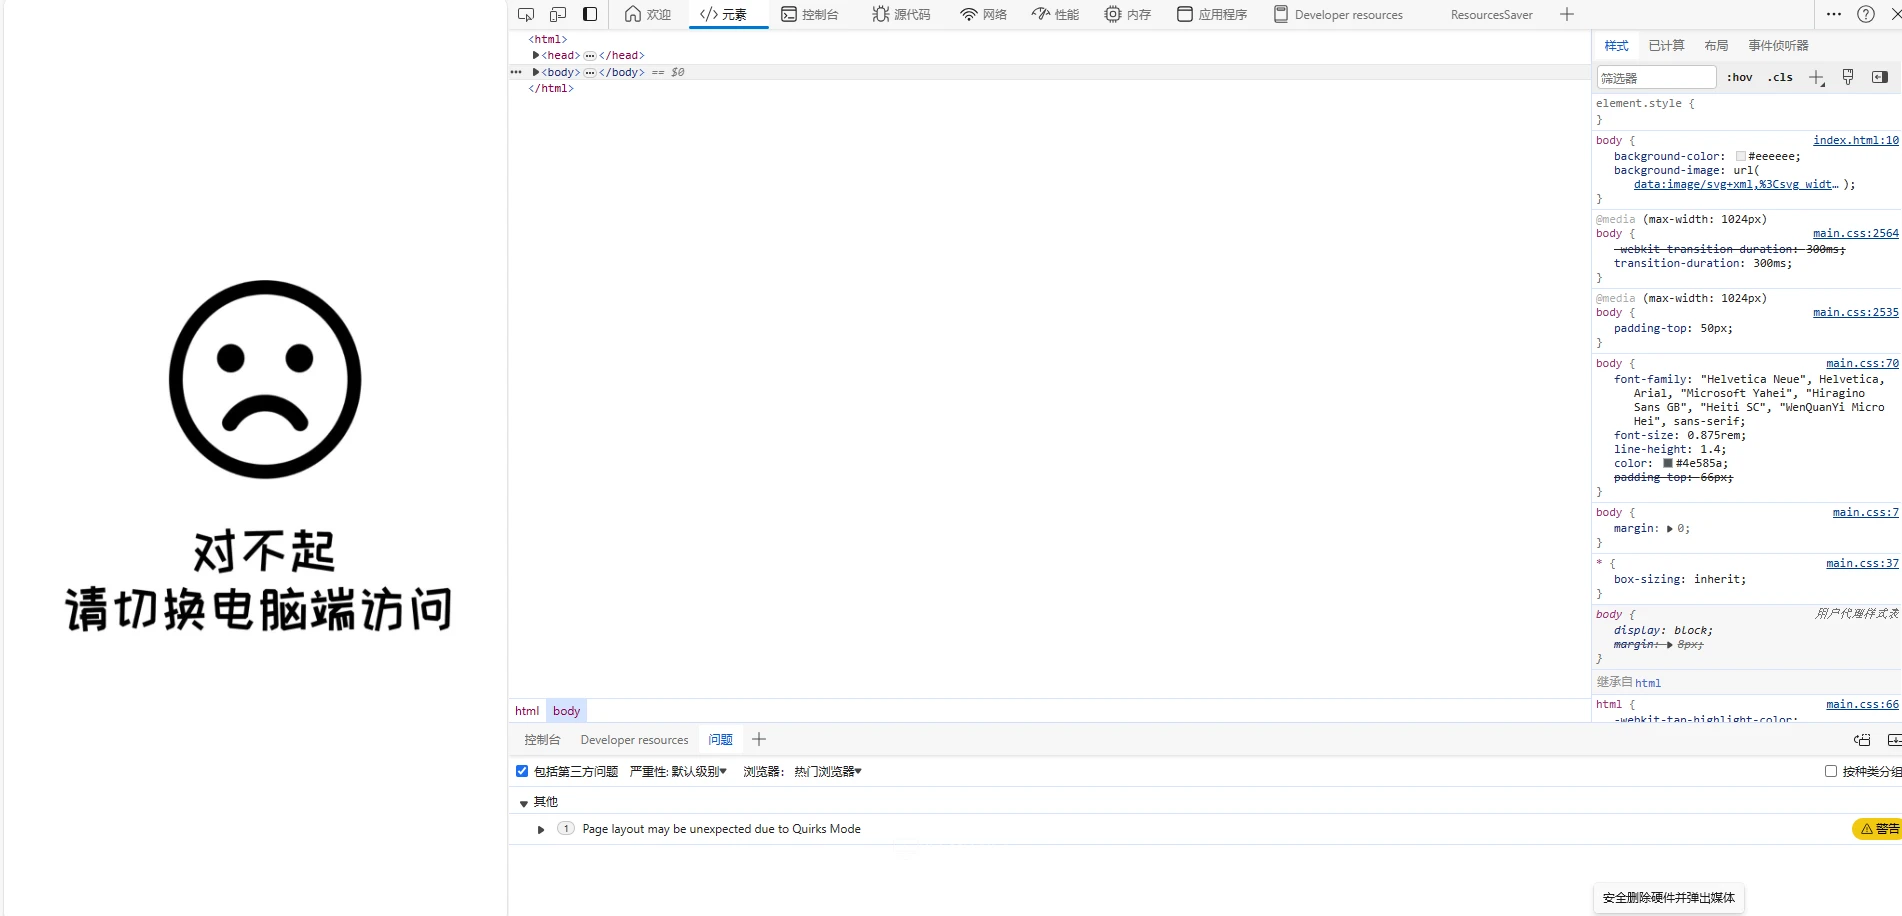
Task: Open the 事件侦听器 event listeners tab
Action: tap(1778, 45)
